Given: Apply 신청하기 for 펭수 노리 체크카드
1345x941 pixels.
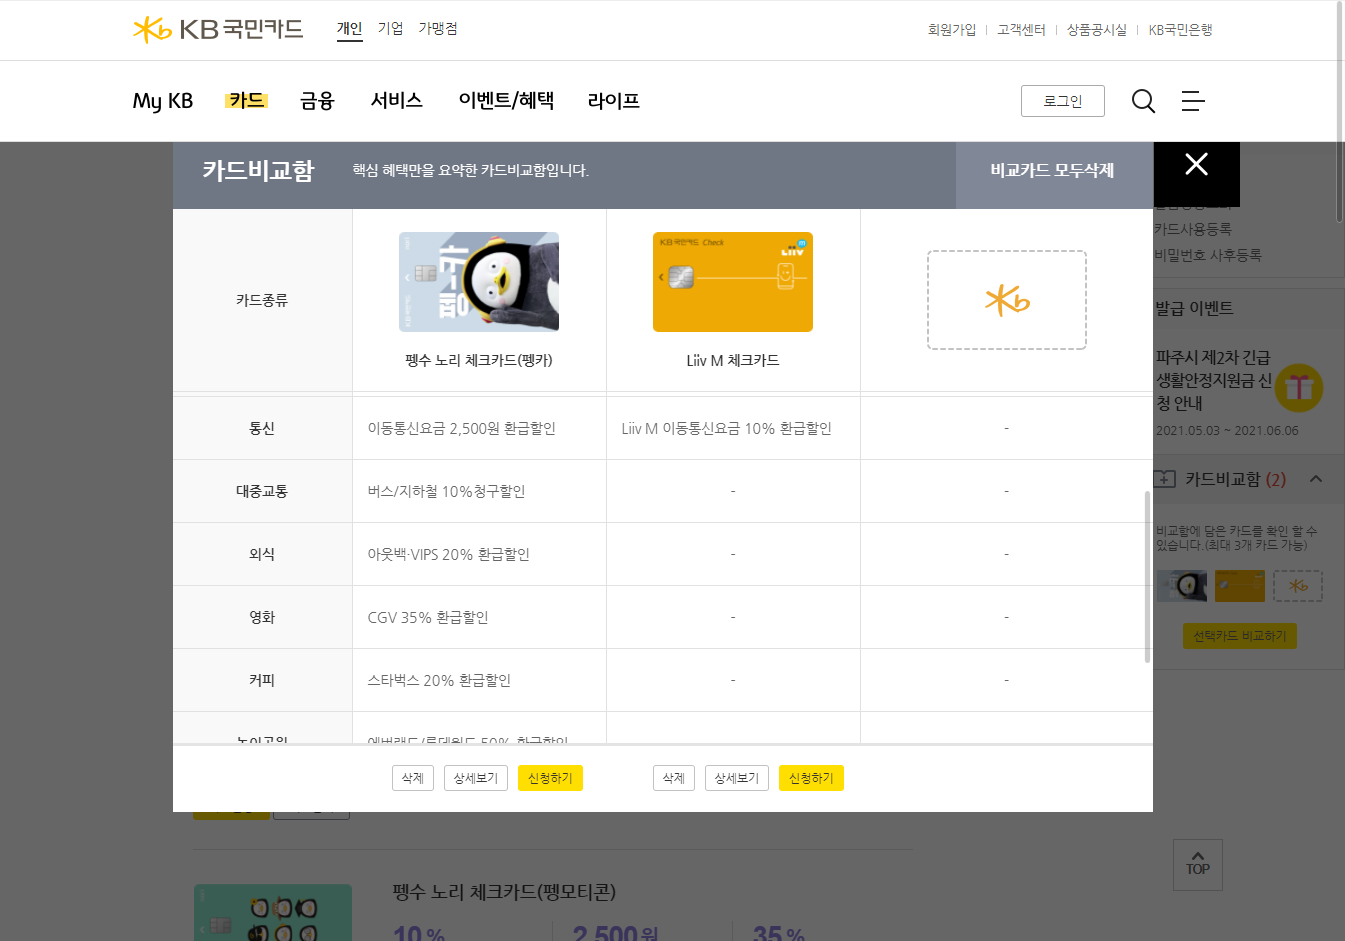Looking at the screenshot, I should click(550, 778).
